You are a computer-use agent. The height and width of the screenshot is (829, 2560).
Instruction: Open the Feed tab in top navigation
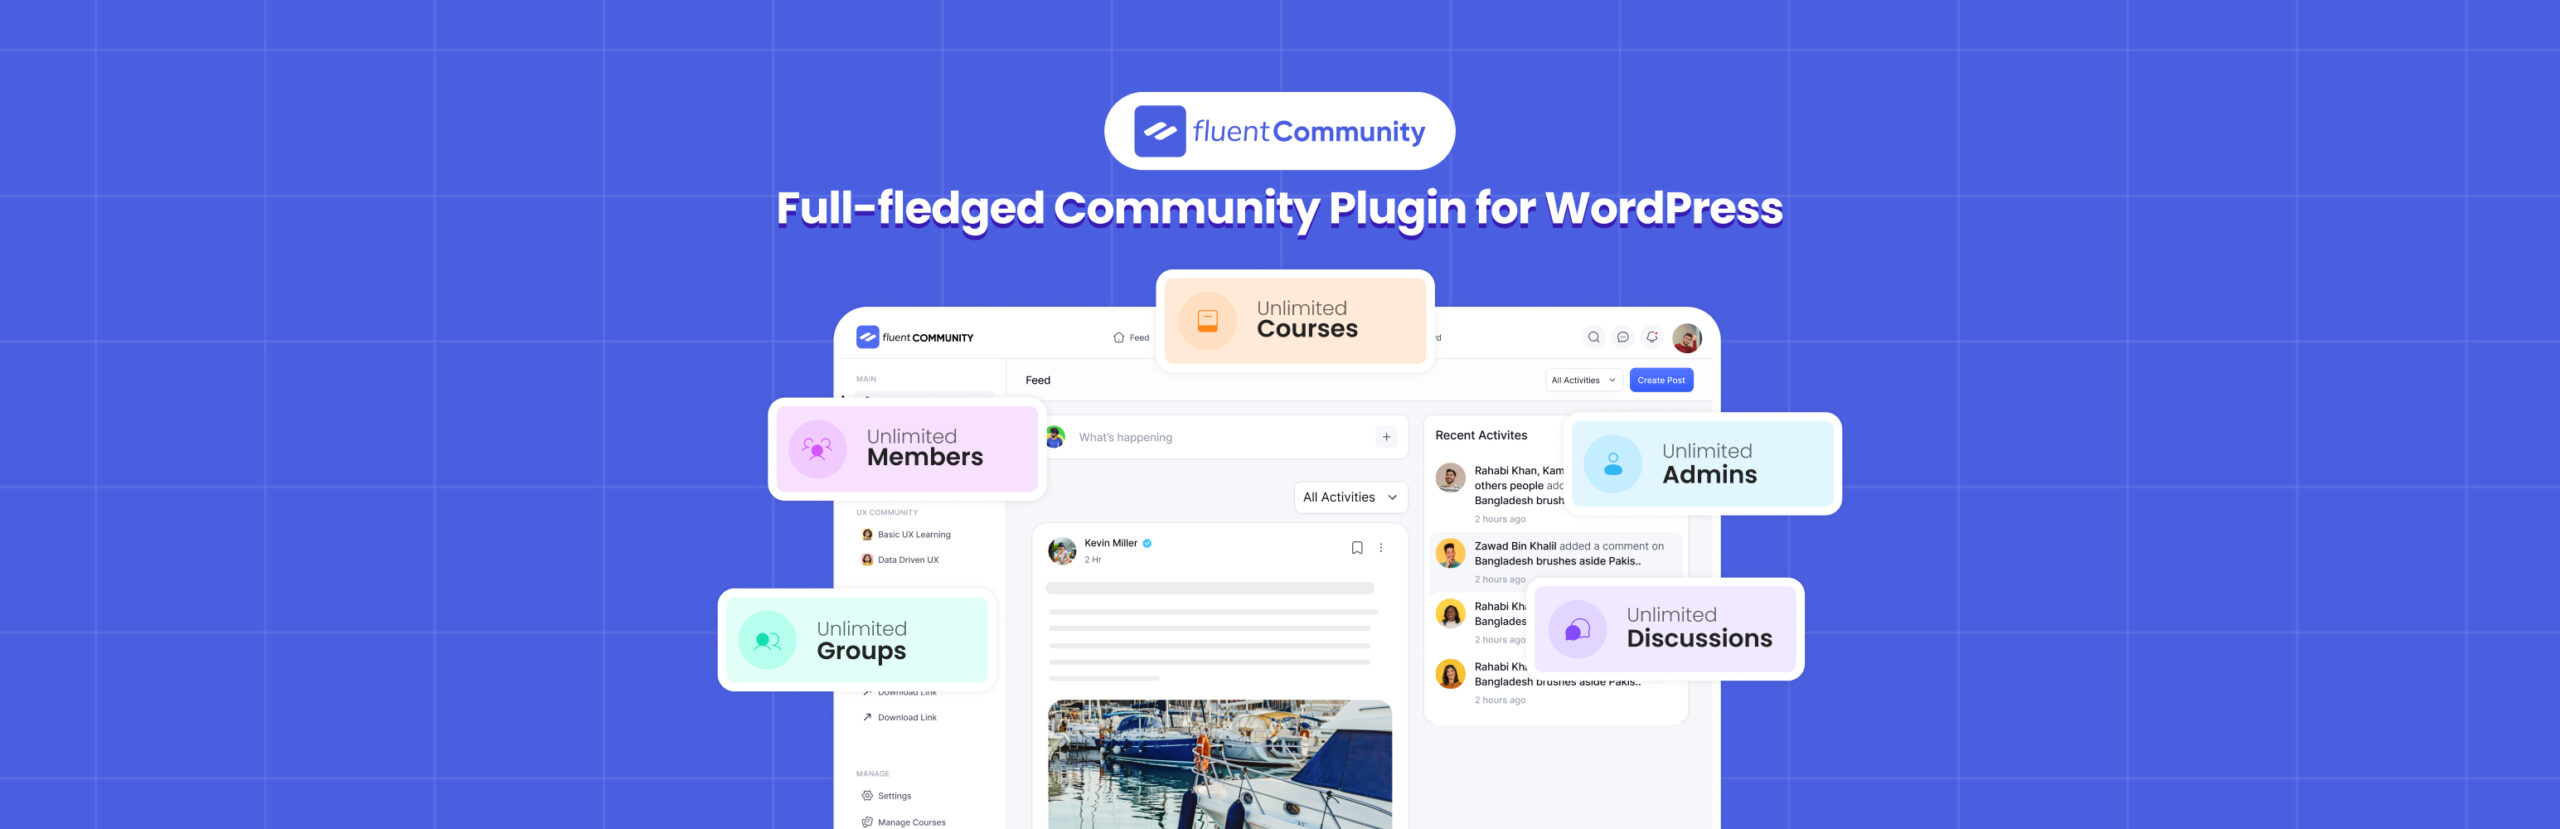click(x=1131, y=338)
